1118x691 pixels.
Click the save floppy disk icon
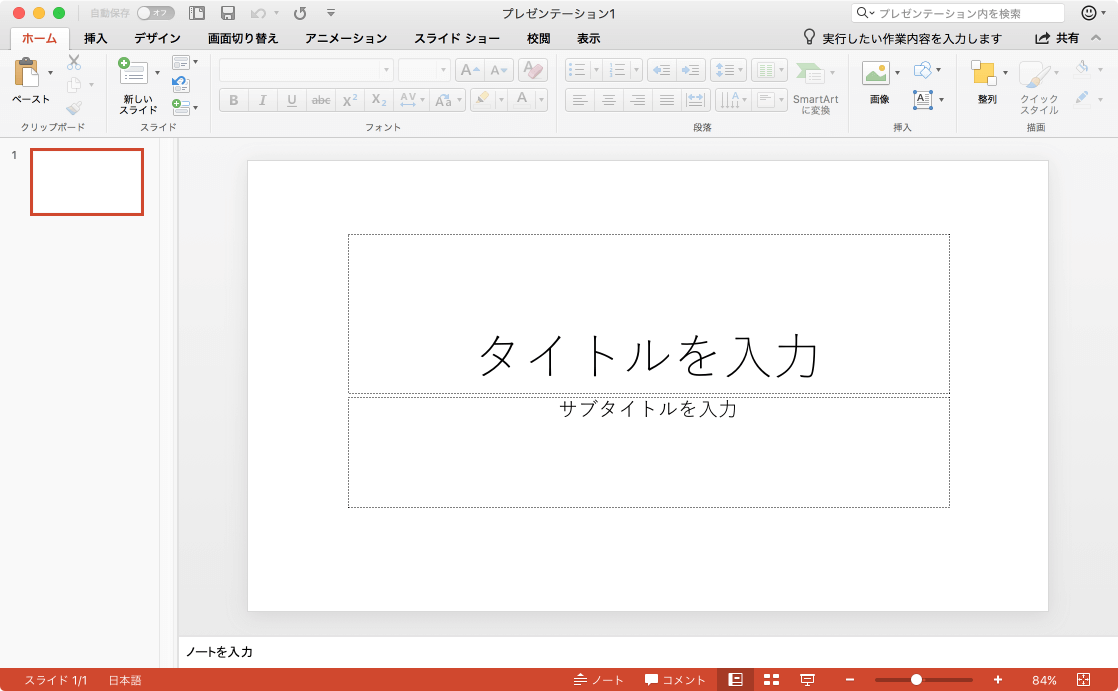pos(228,13)
